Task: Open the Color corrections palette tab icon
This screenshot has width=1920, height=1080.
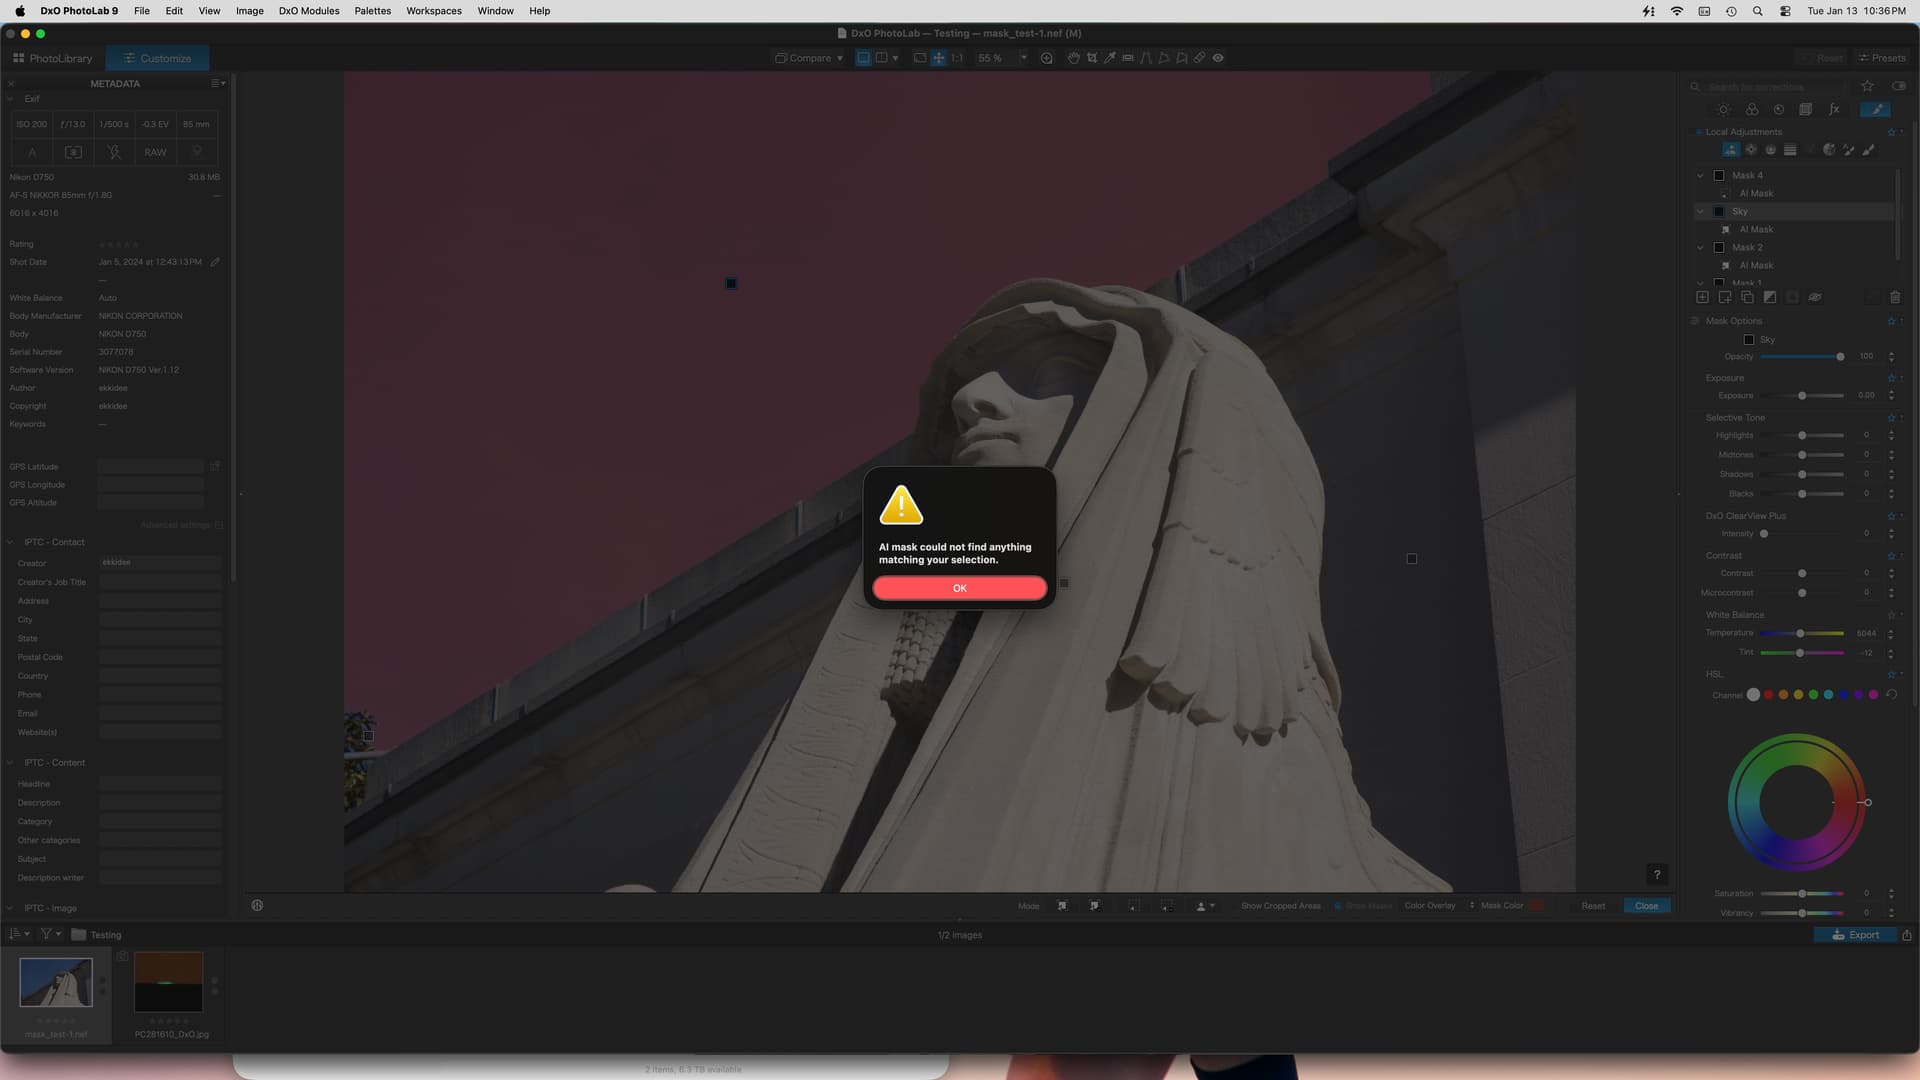Action: point(1752,110)
